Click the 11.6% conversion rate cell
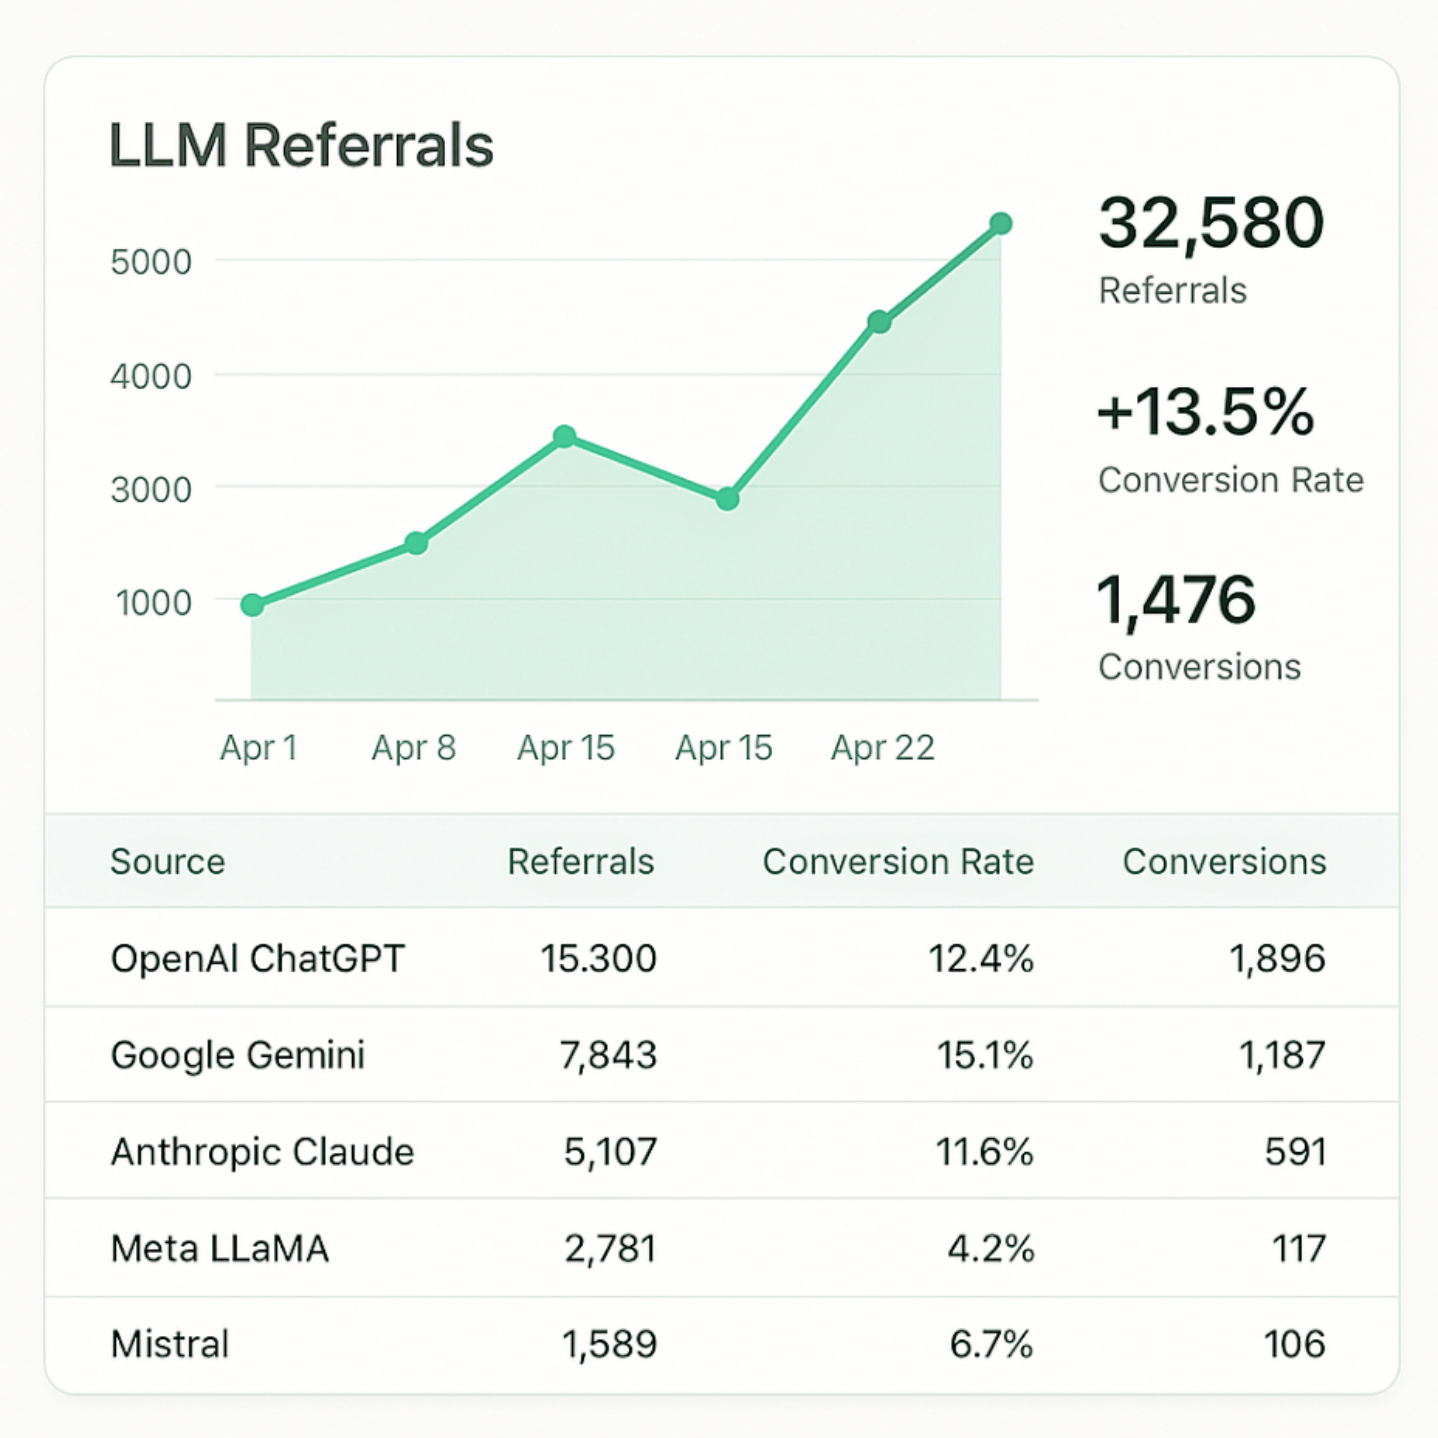1438x1438 pixels. coord(984,1152)
